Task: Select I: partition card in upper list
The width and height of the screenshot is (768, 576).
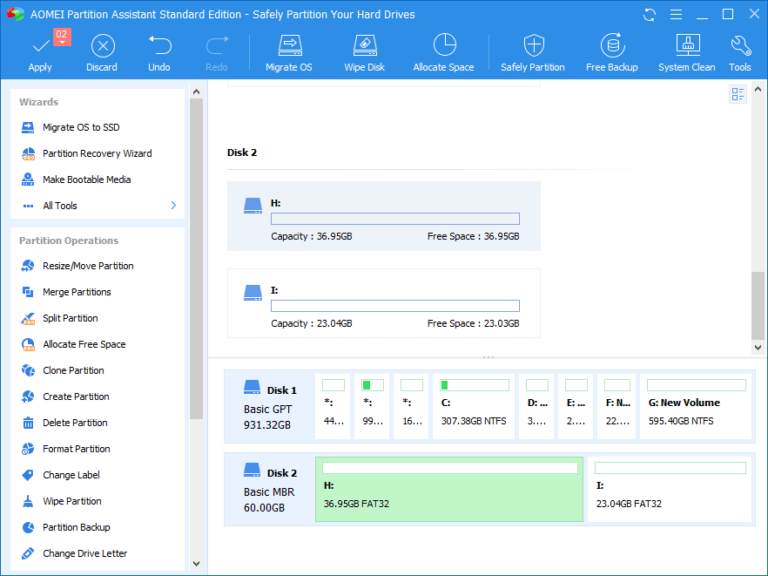Action: [x=384, y=303]
